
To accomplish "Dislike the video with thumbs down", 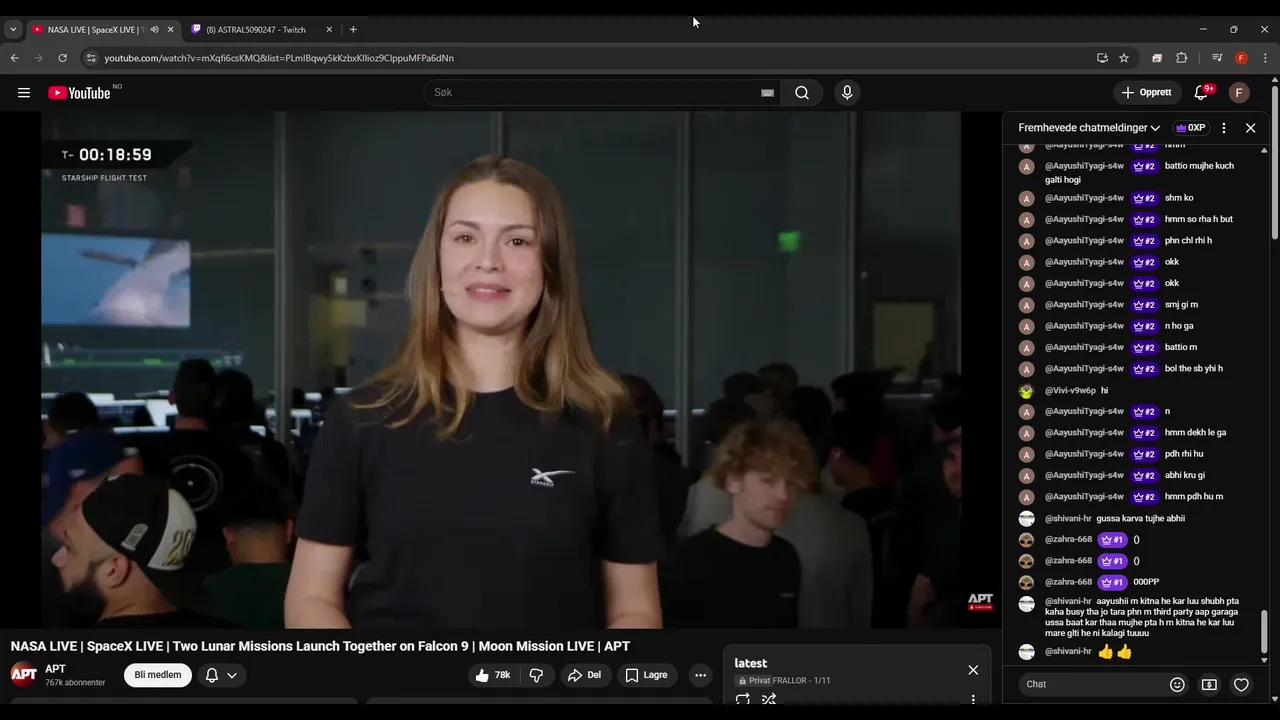I will [536, 675].
